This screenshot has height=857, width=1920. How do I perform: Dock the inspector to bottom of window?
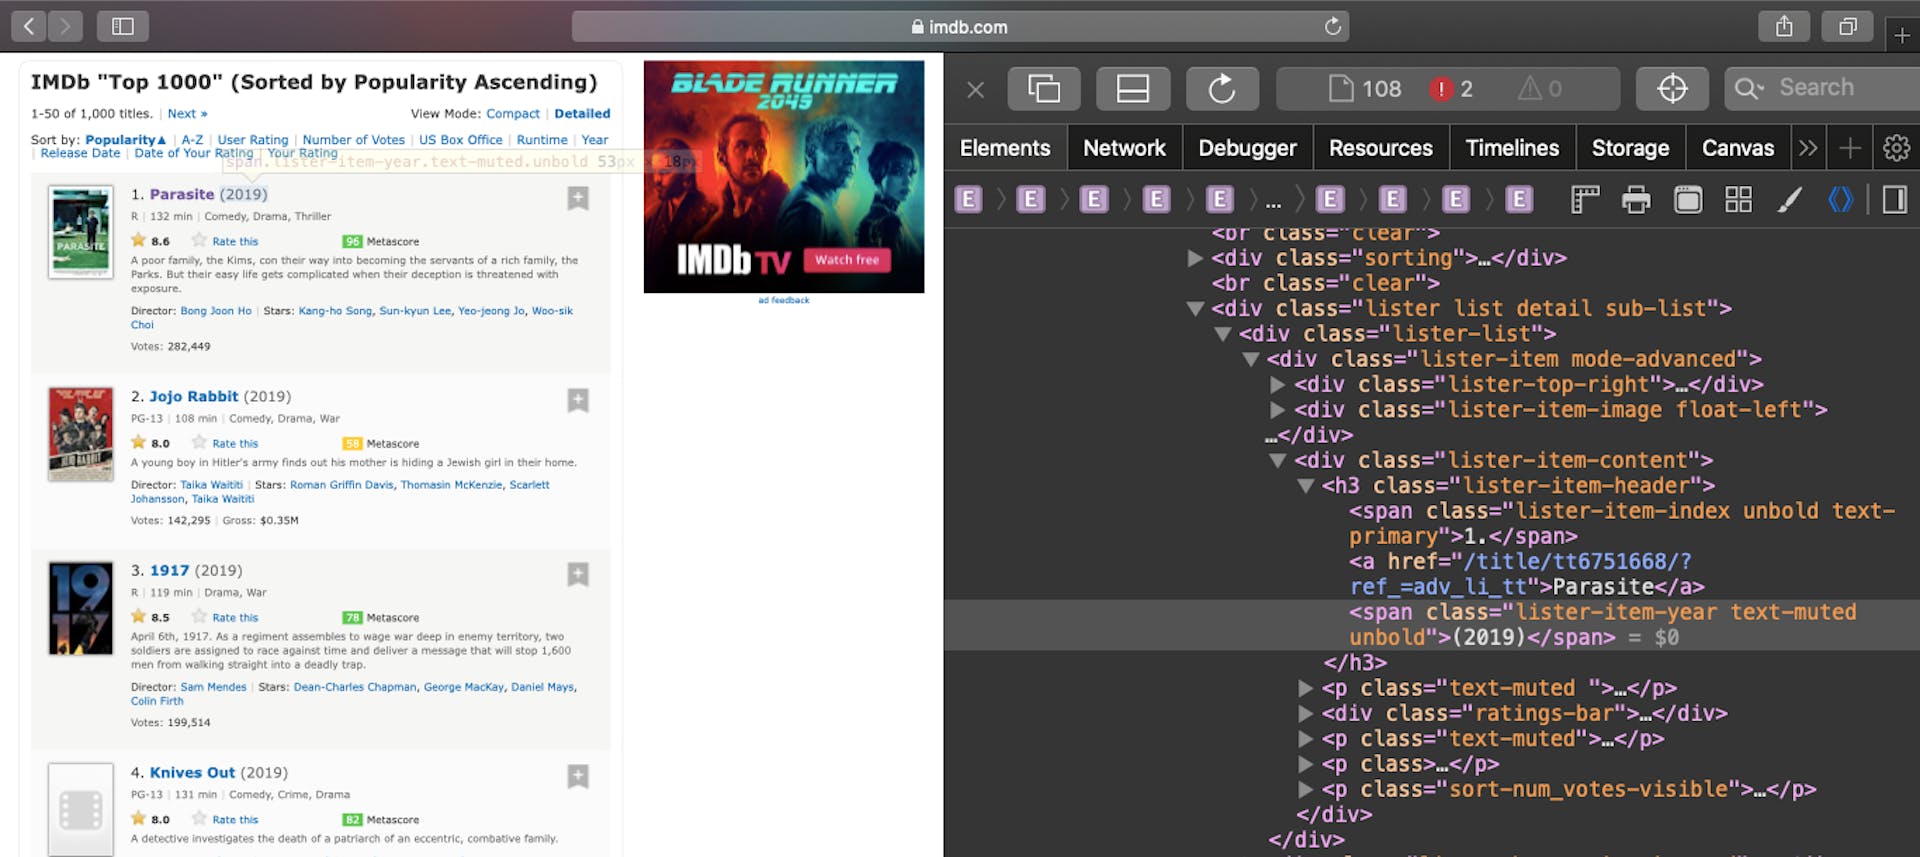pos(1132,89)
